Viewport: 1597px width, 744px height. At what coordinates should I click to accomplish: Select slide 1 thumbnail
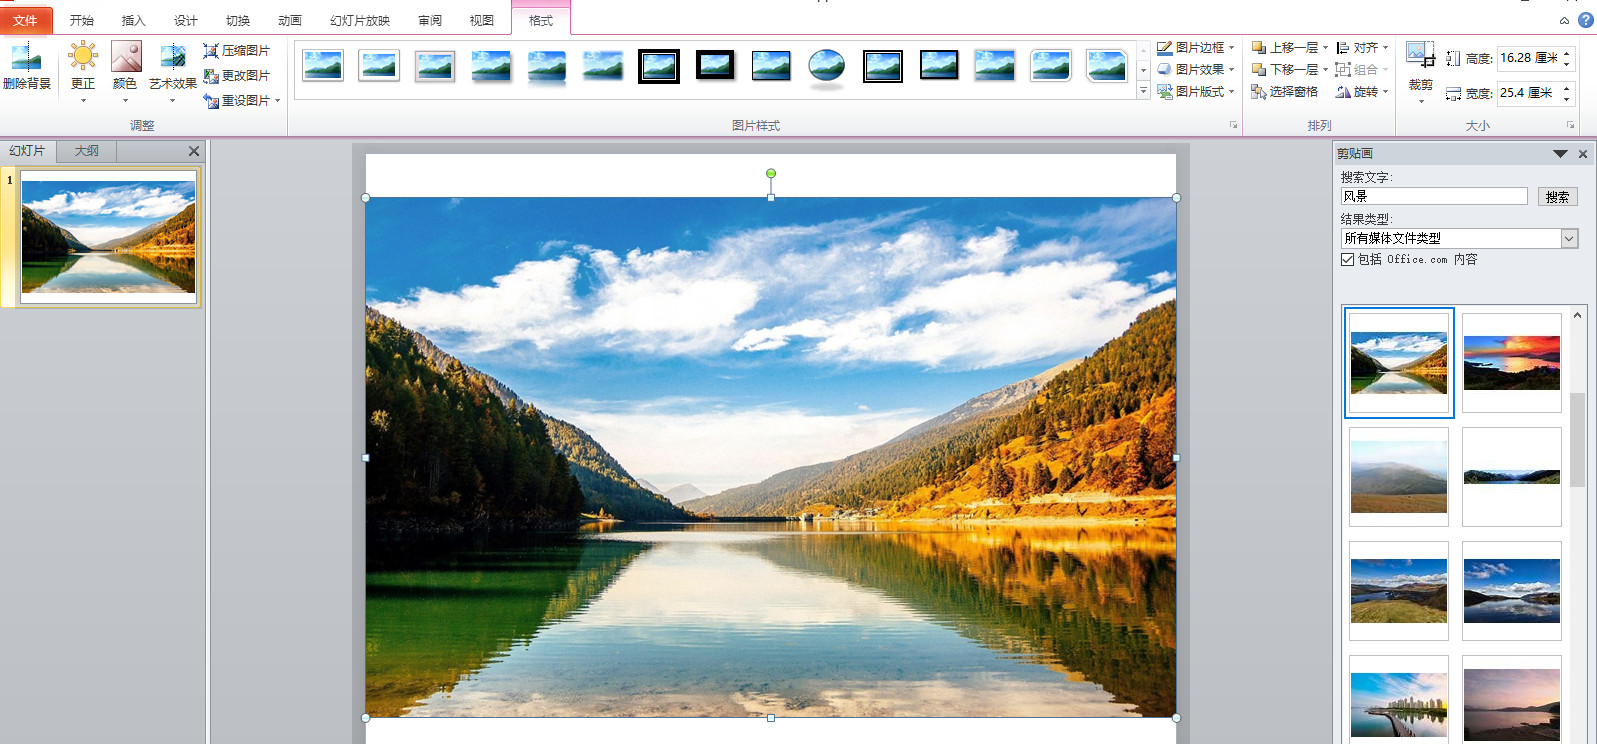tap(109, 237)
